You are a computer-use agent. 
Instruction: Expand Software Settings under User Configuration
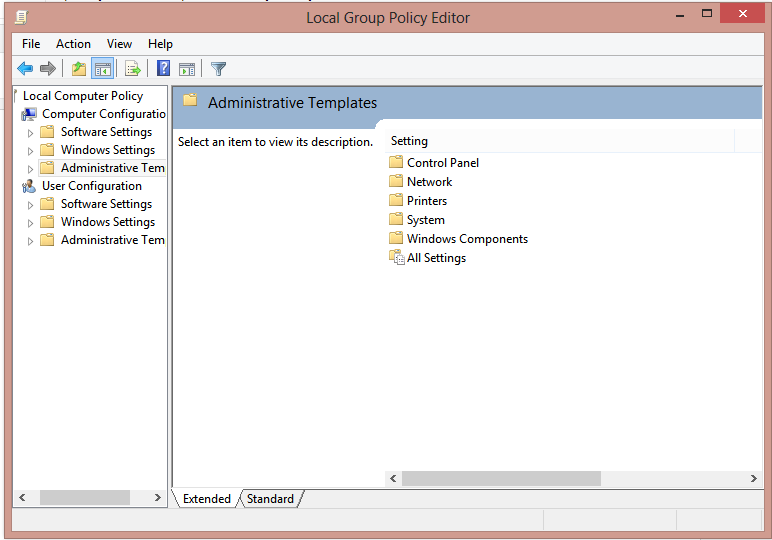click(x=30, y=205)
